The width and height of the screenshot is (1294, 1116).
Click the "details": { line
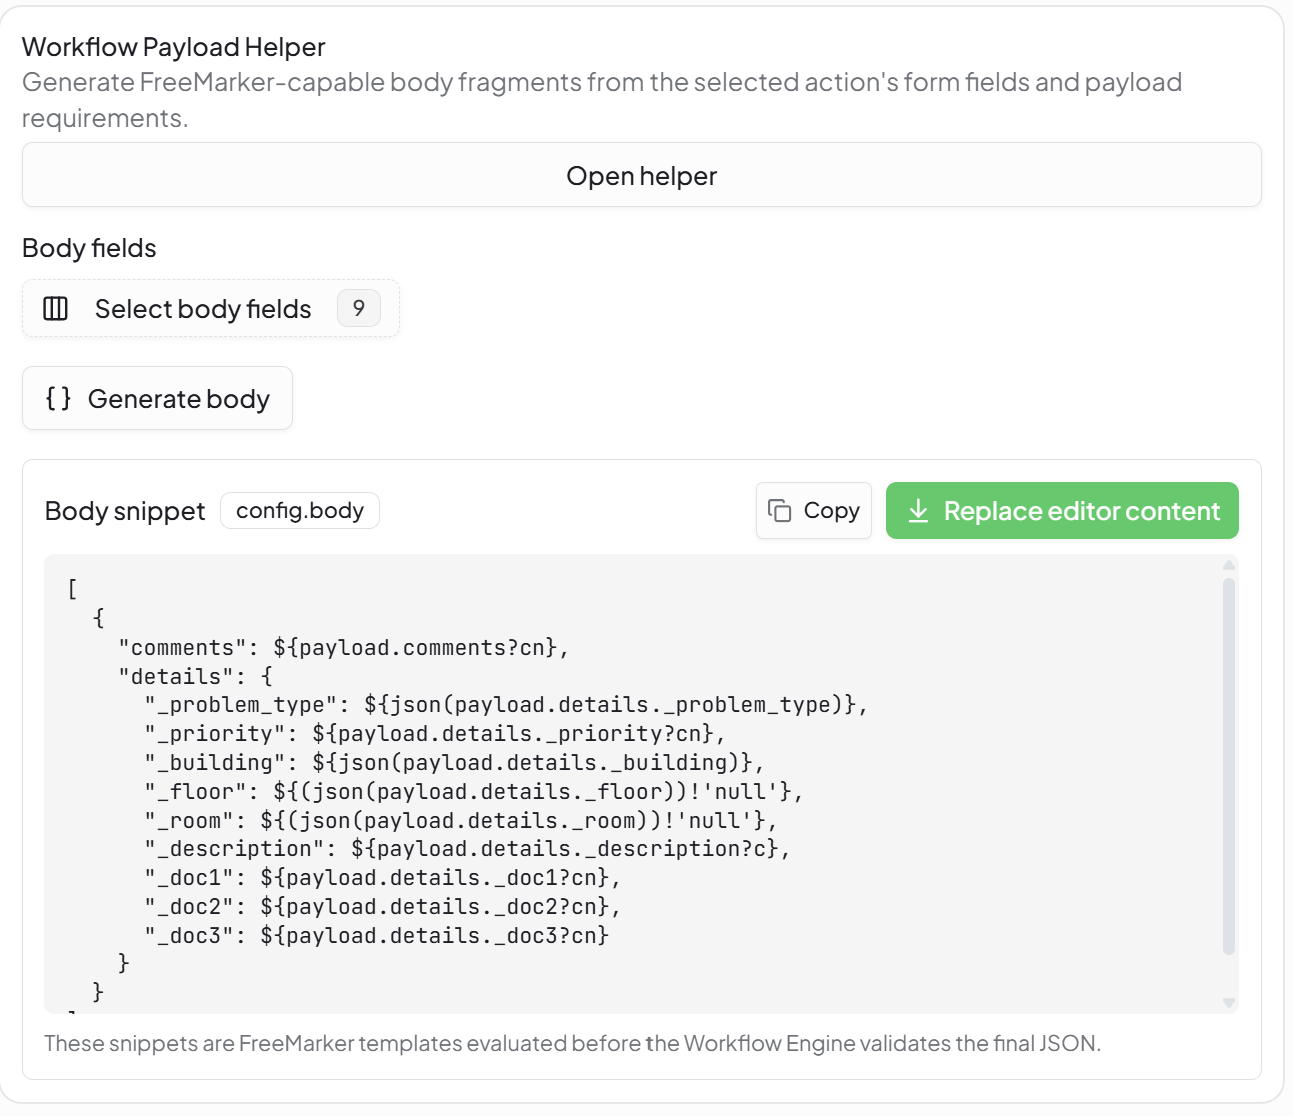195,677
